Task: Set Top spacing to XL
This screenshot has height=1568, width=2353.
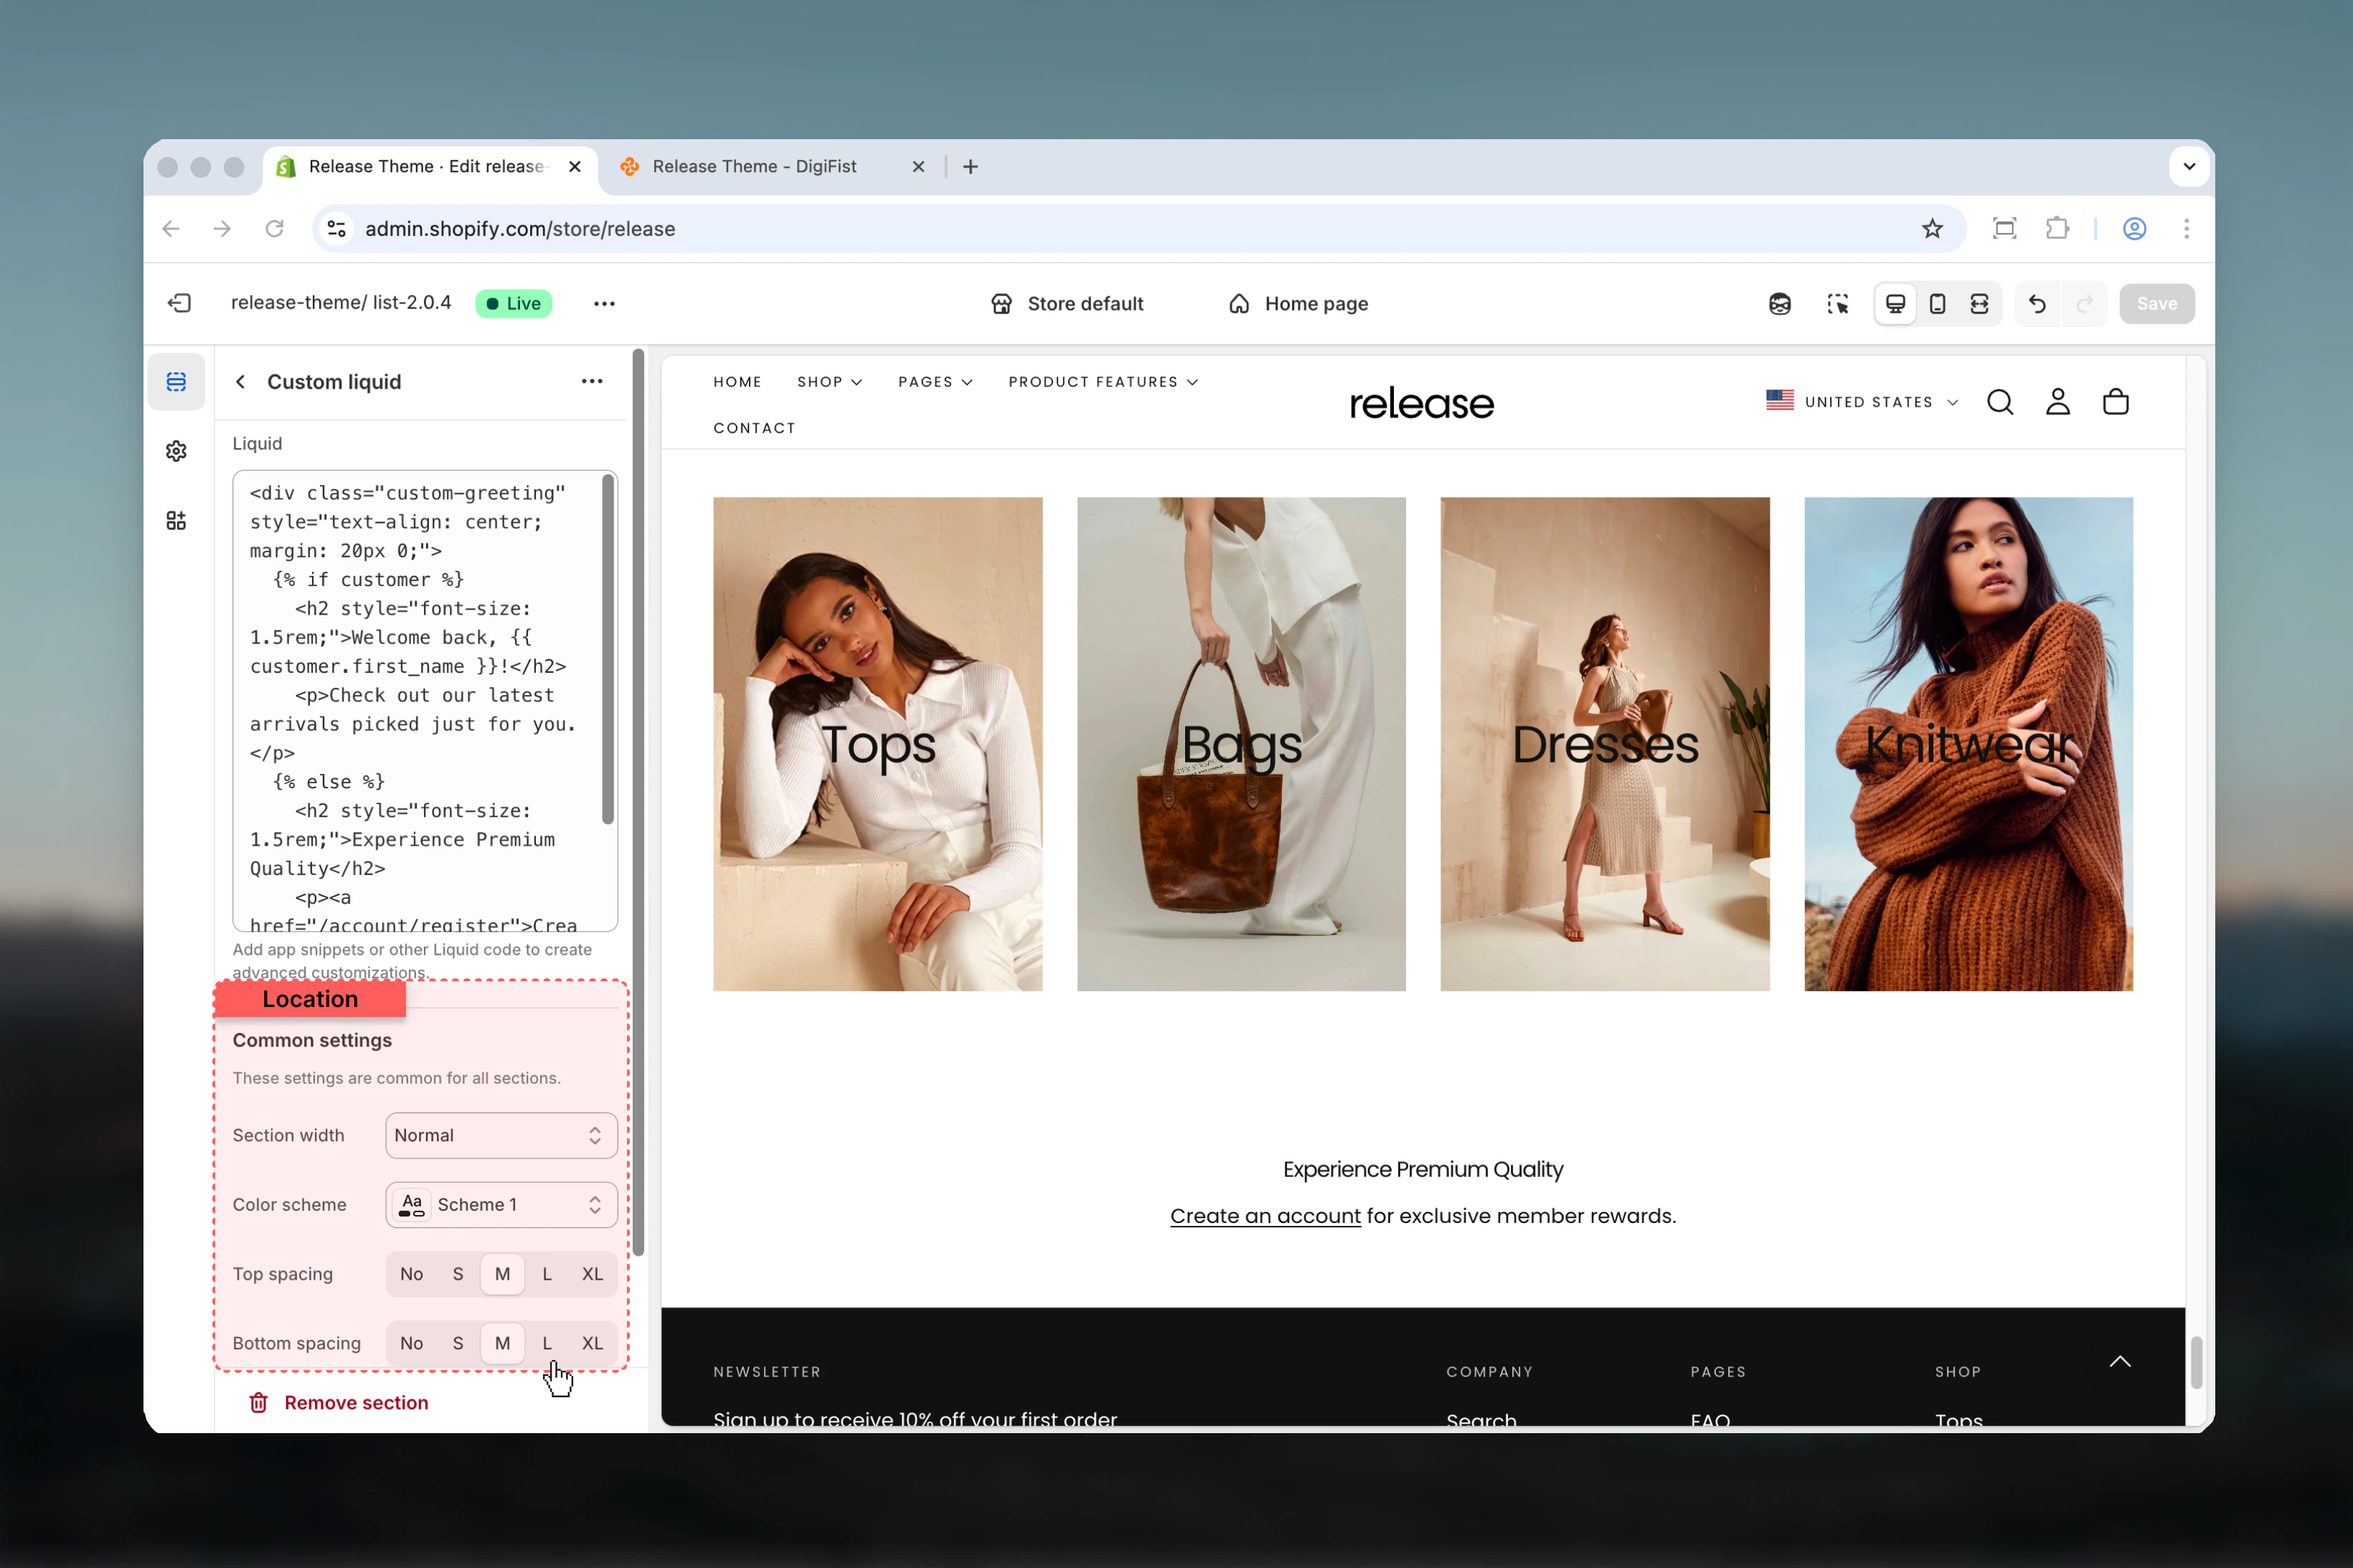Action: (592, 1274)
